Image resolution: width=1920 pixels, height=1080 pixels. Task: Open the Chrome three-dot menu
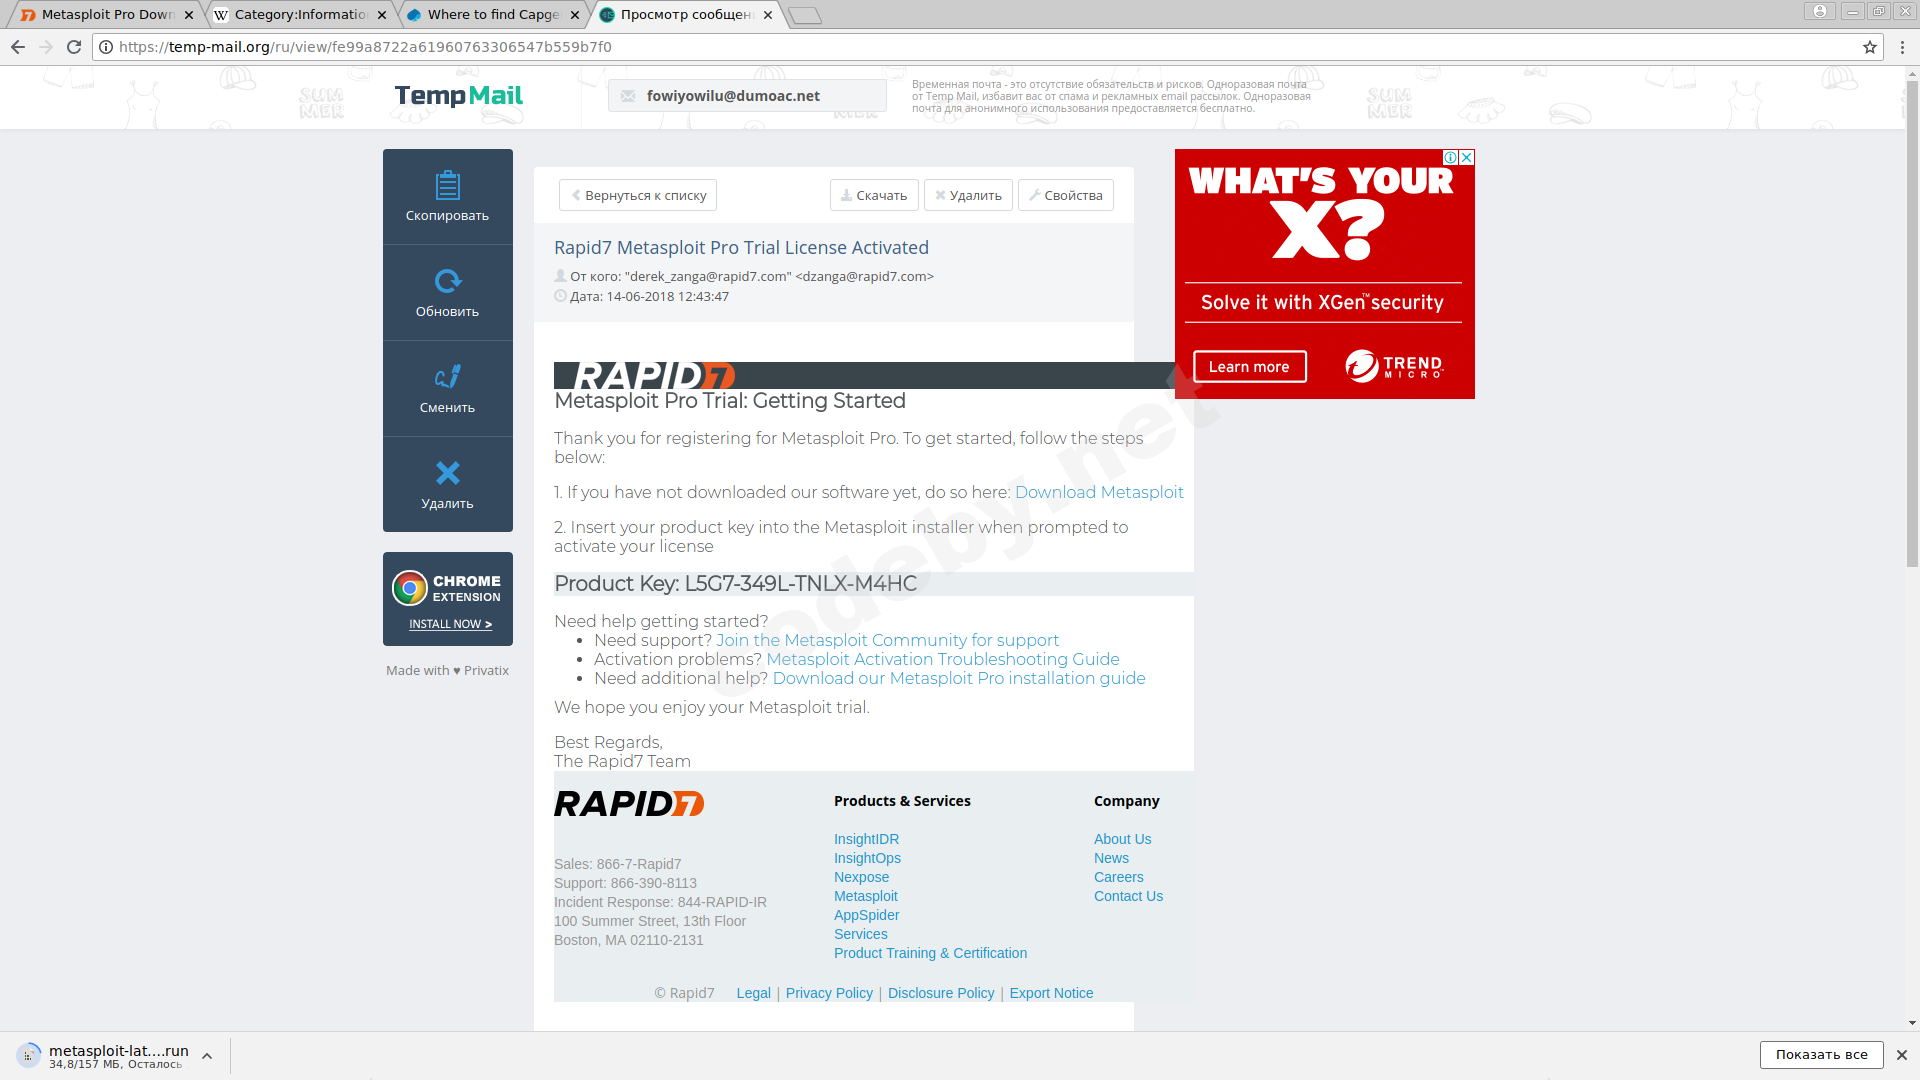[x=1902, y=47]
